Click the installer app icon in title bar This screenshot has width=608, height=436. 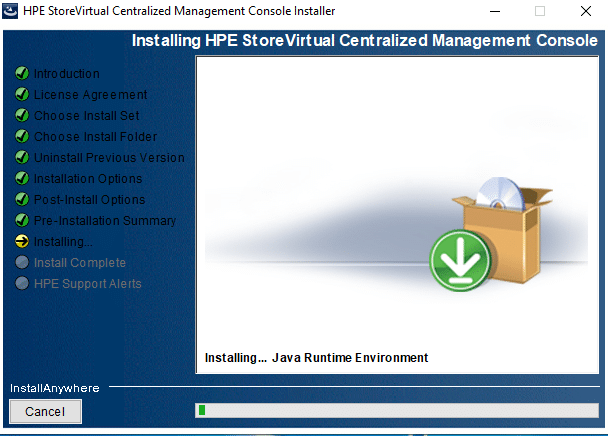pyautogui.click(x=10, y=11)
